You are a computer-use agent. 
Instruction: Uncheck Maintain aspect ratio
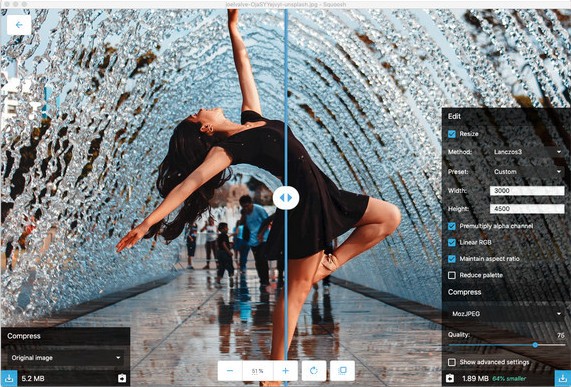452,259
